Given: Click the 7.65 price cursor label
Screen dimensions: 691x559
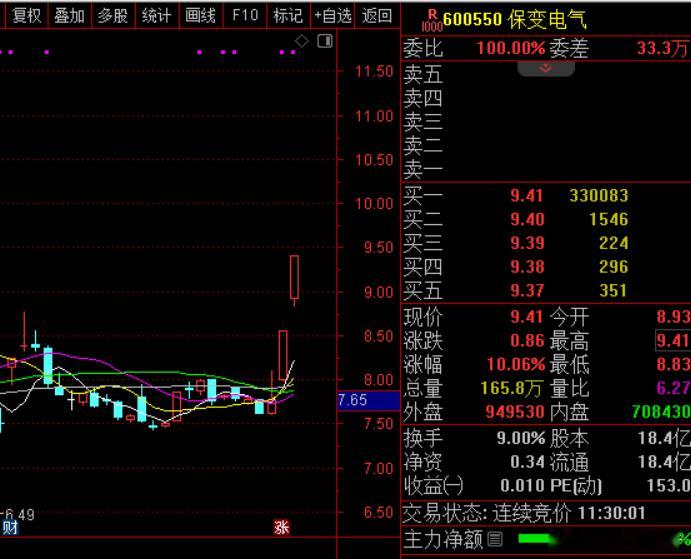Looking at the screenshot, I should 368,400.
